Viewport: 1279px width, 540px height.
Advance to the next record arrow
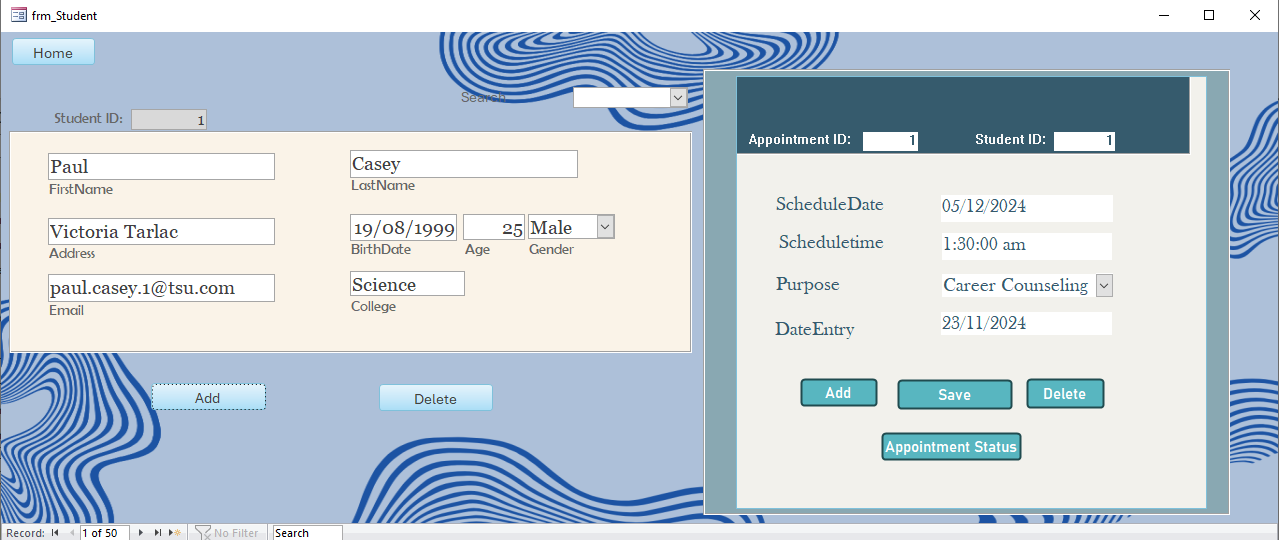click(x=141, y=533)
